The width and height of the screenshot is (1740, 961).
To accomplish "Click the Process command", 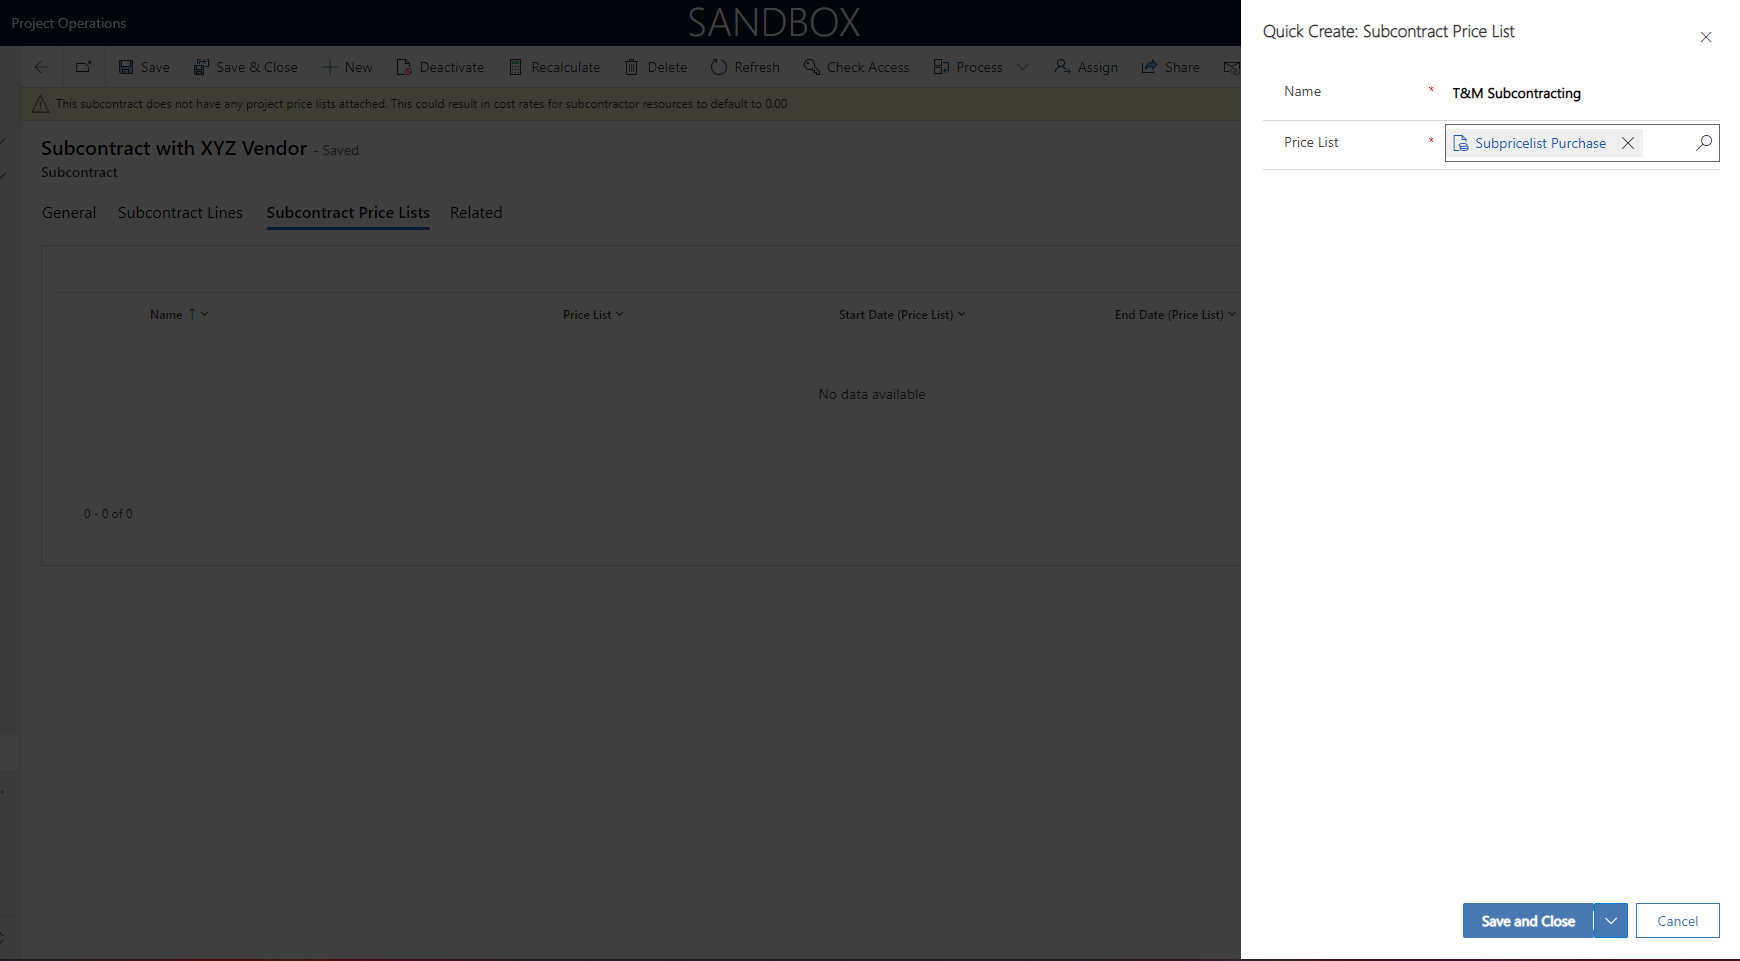I will click(x=968, y=67).
